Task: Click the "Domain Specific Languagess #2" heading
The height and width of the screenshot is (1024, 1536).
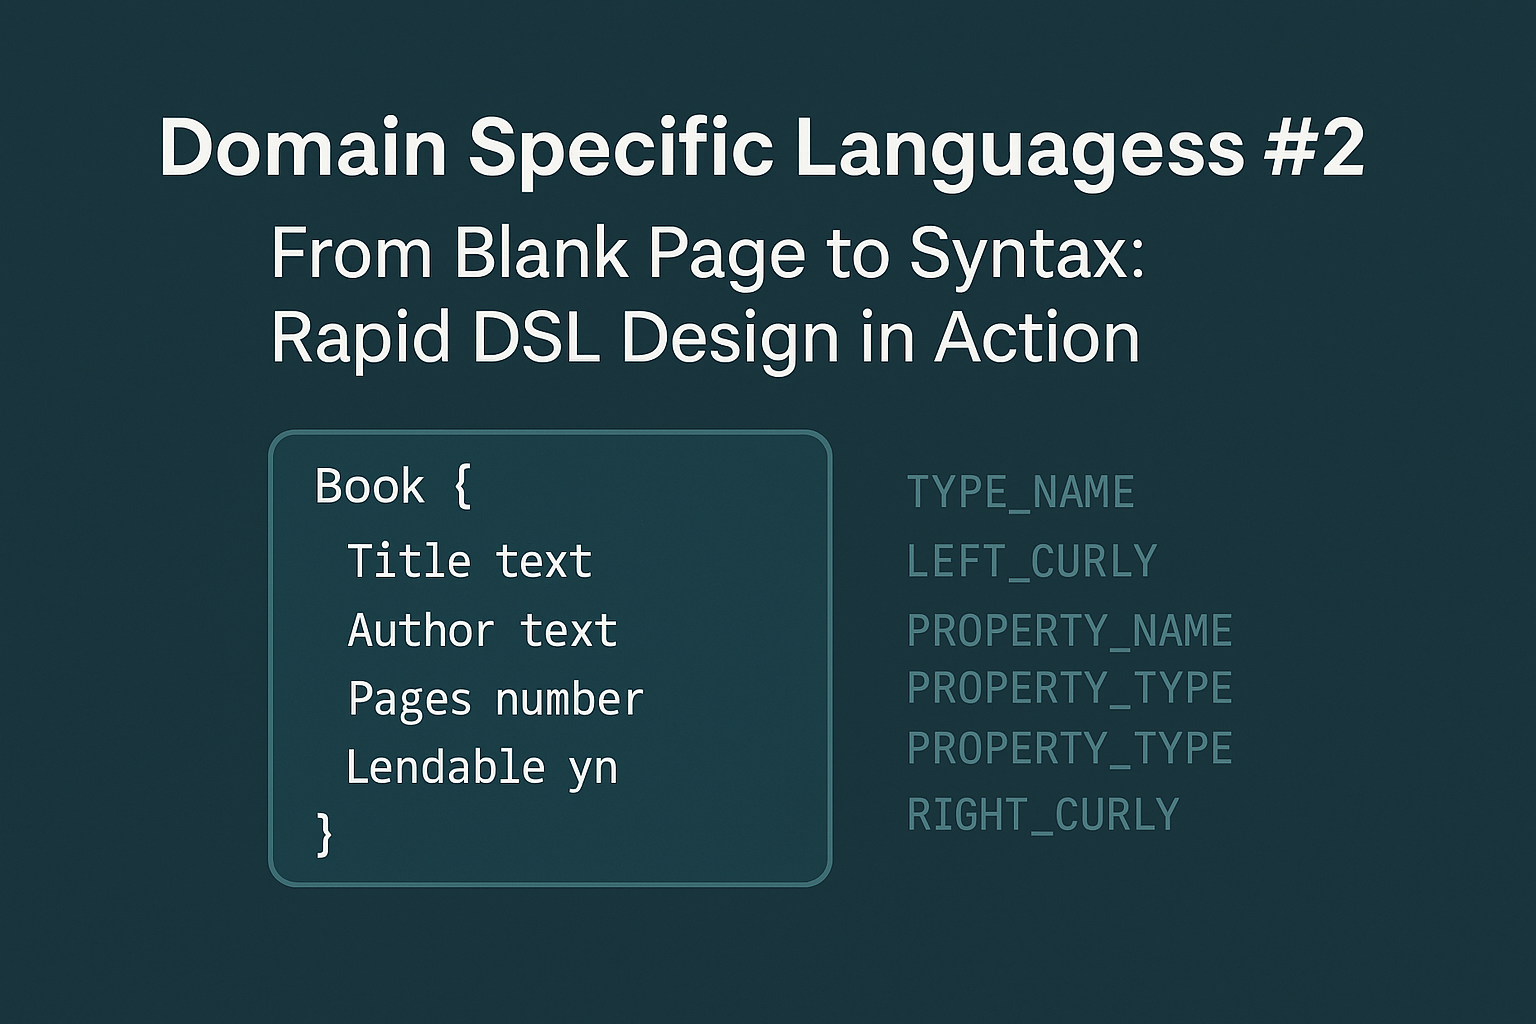Action: tap(761, 149)
